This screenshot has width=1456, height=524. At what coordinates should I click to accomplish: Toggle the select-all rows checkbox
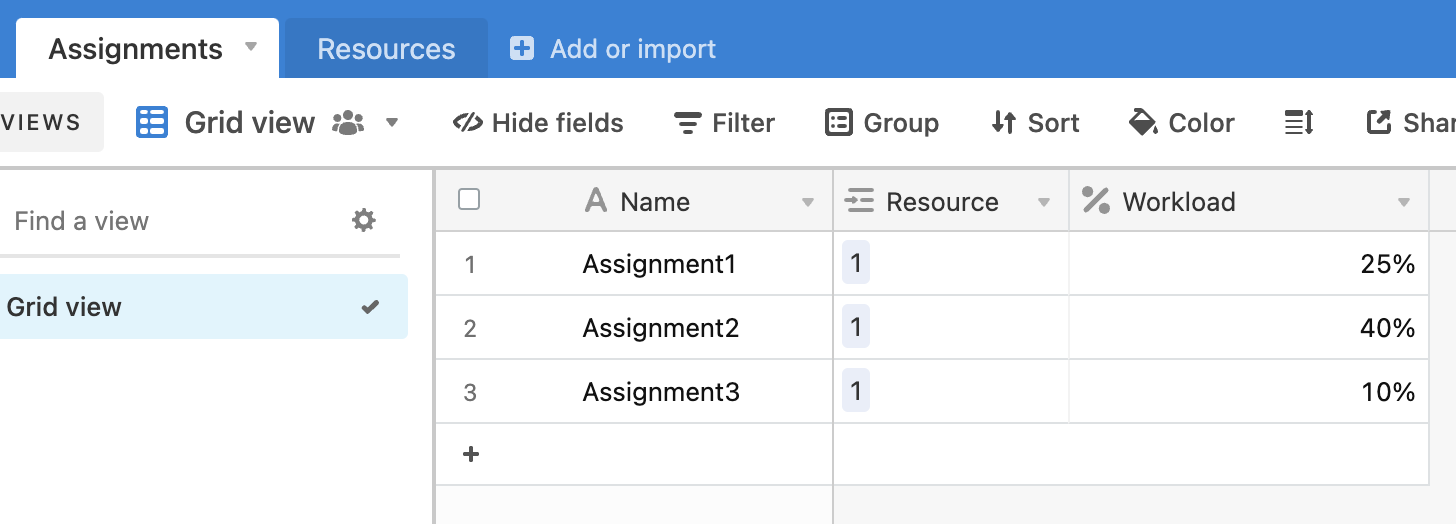(x=469, y=200)
